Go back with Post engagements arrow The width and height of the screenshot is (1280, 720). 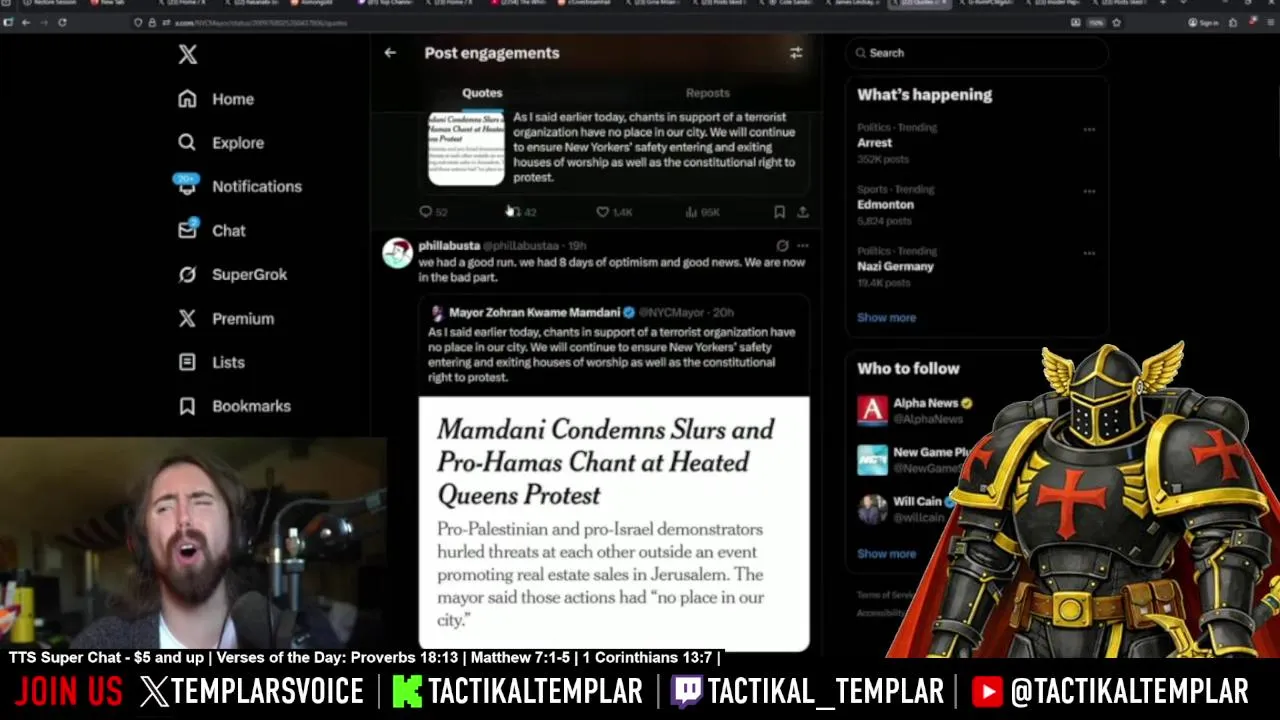[x=390, y=53]
